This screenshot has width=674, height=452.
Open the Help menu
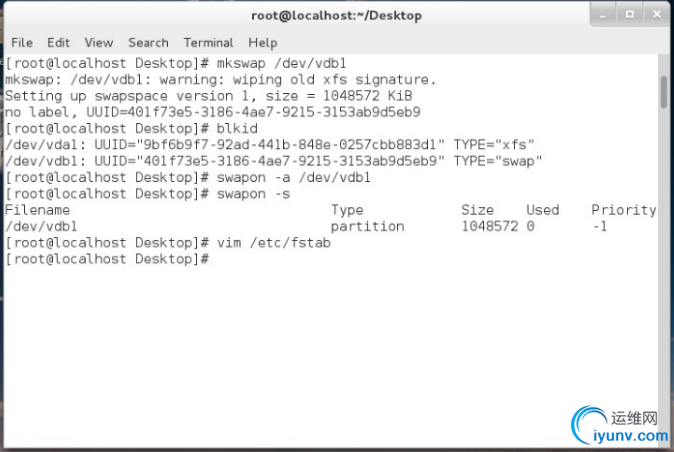[262, 43]
